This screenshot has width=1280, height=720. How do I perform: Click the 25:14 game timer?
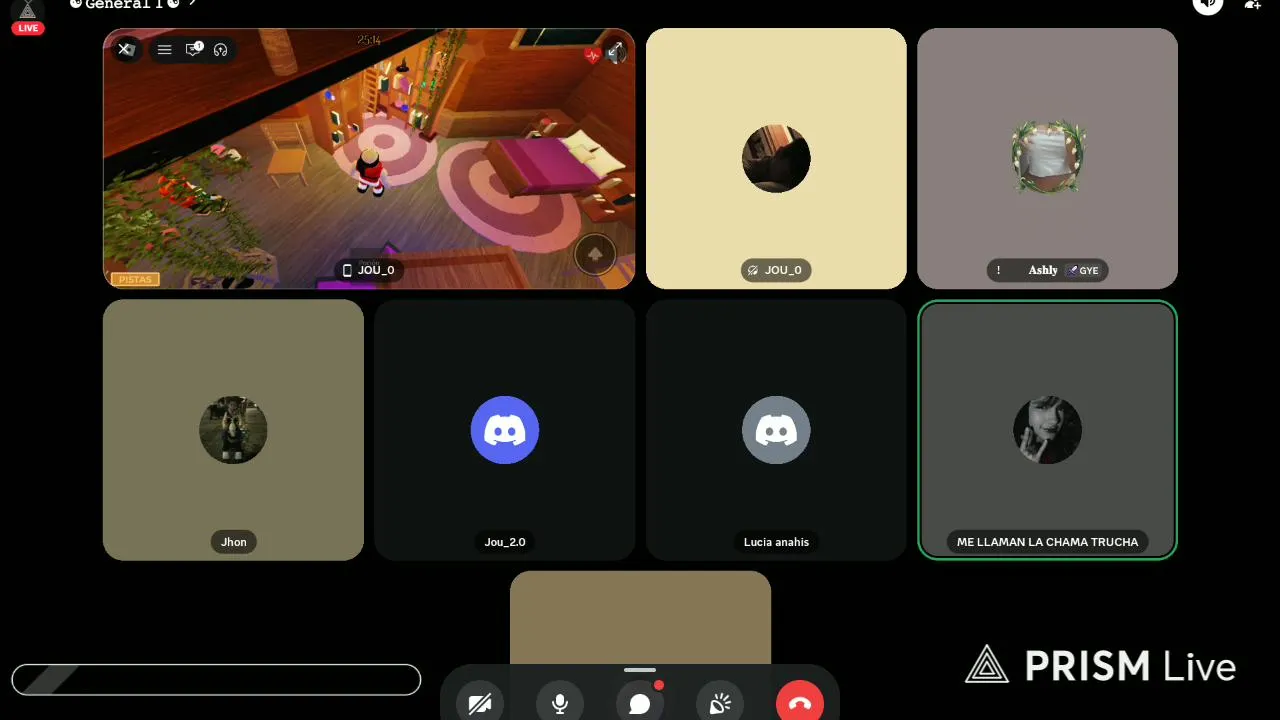point(369,40)
